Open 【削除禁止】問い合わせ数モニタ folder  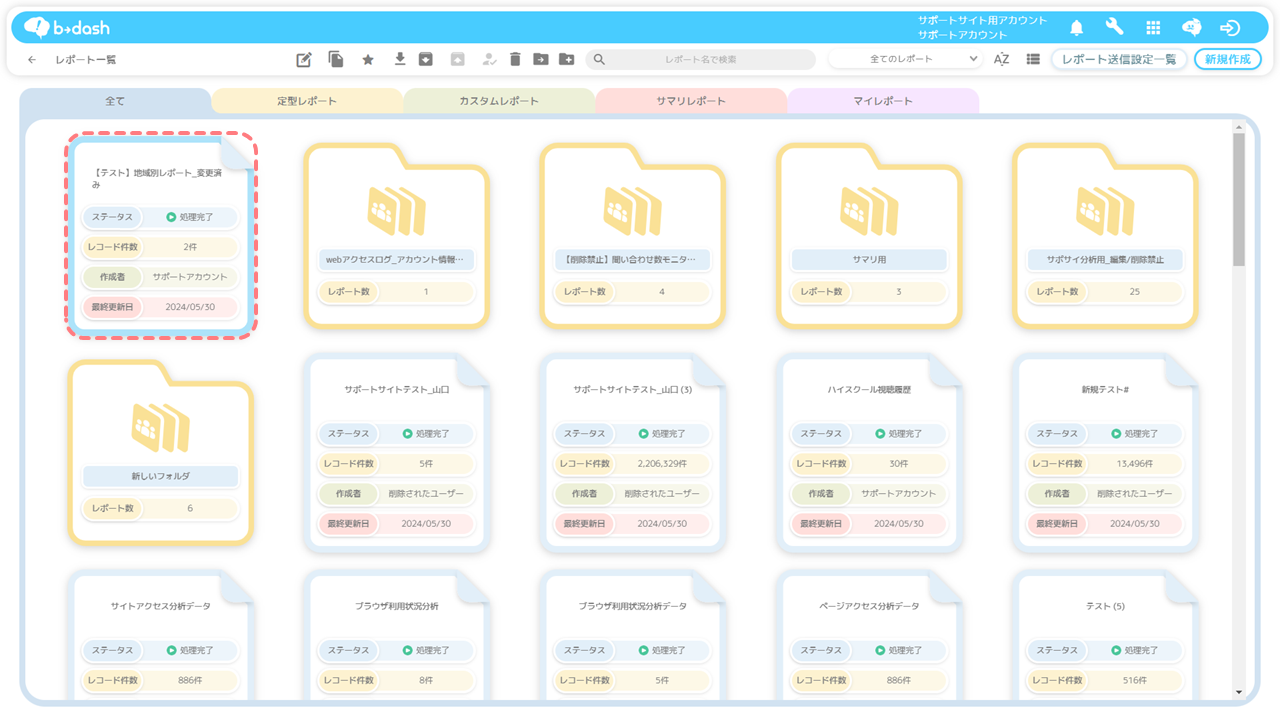[x=632, y=235]
